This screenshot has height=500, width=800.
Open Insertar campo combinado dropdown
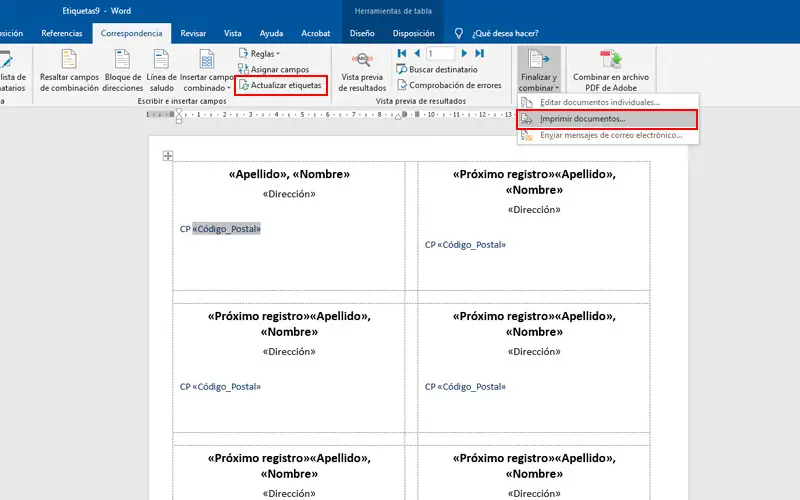(x=207, y=70)
